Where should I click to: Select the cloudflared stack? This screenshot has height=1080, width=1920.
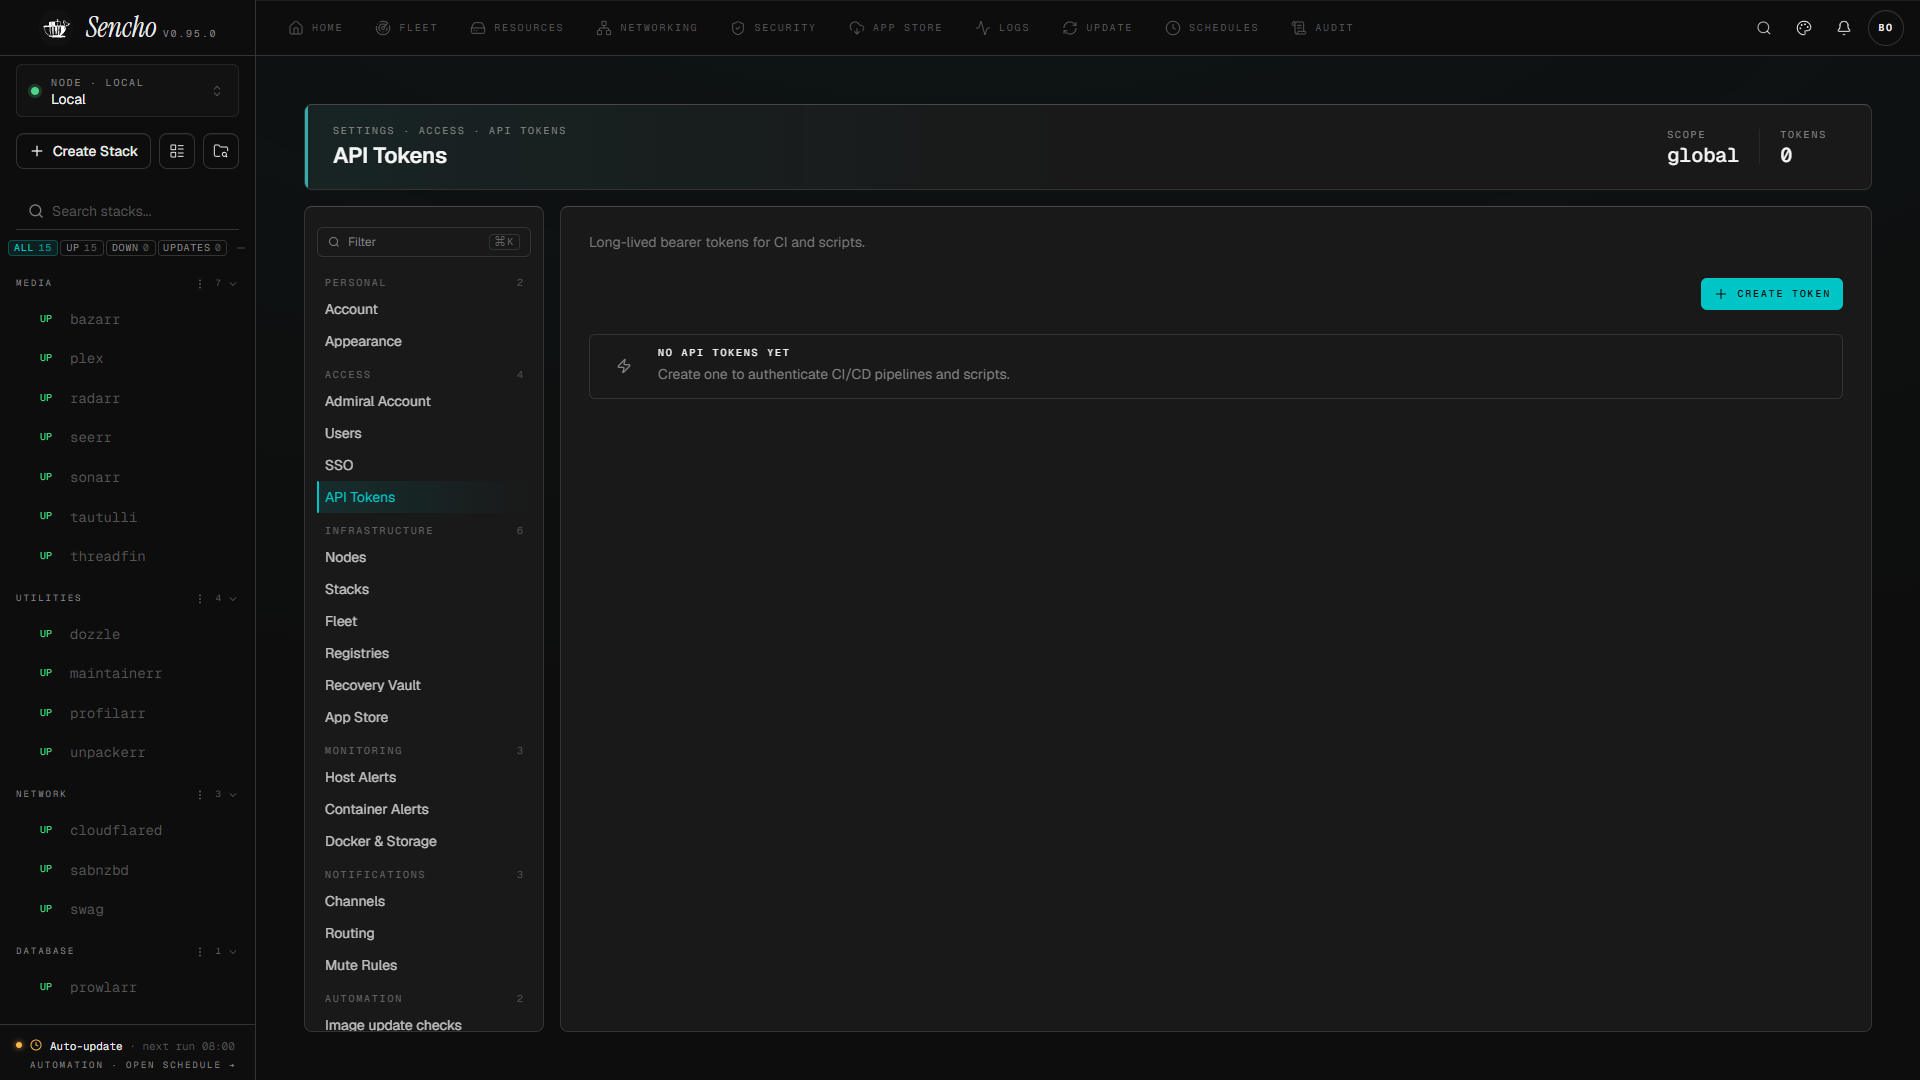[127, 831]
